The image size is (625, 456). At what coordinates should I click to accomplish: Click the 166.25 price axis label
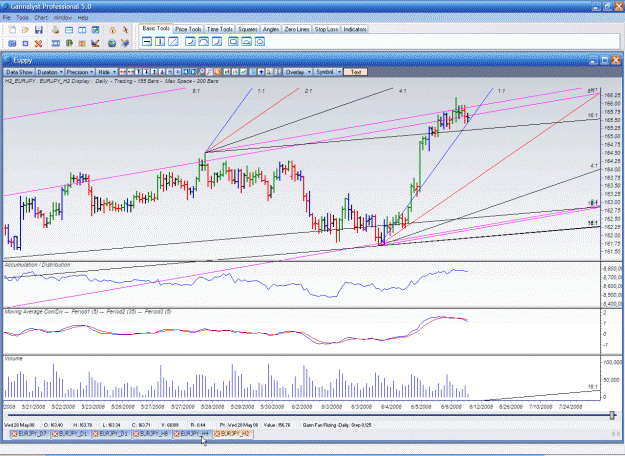point(611,95)
